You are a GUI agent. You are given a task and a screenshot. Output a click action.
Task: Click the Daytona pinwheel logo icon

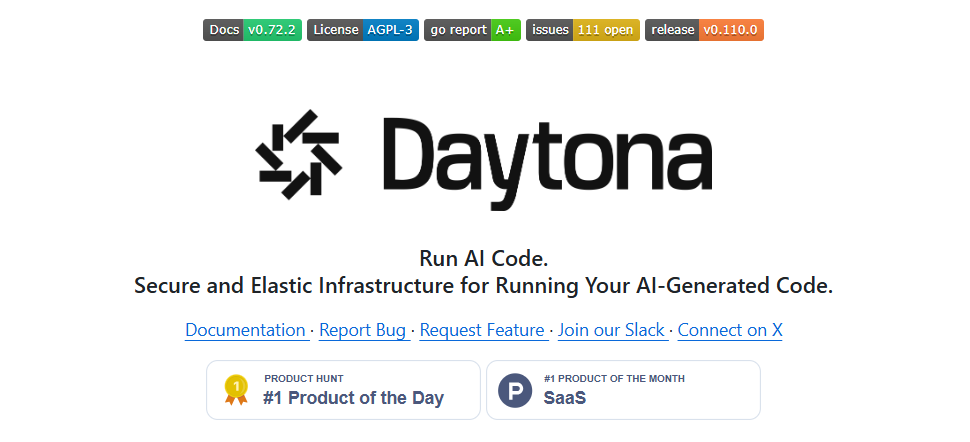pyautogui.click(x=299, y=155)
